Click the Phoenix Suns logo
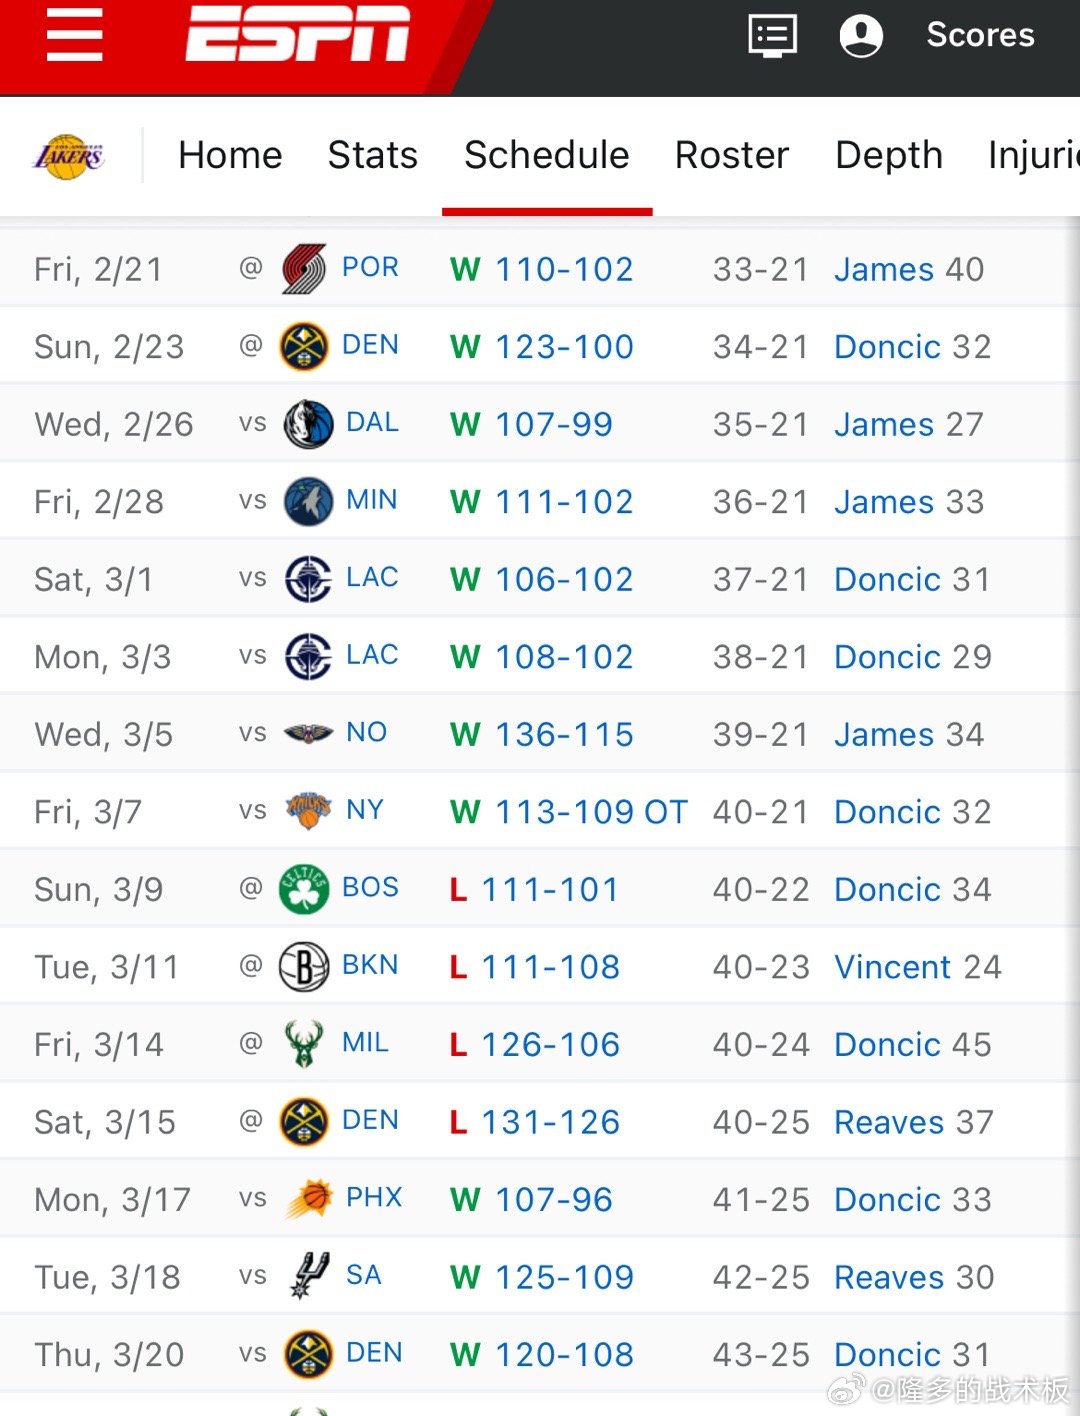The image size is (1080, 1416). point(308,1199)
